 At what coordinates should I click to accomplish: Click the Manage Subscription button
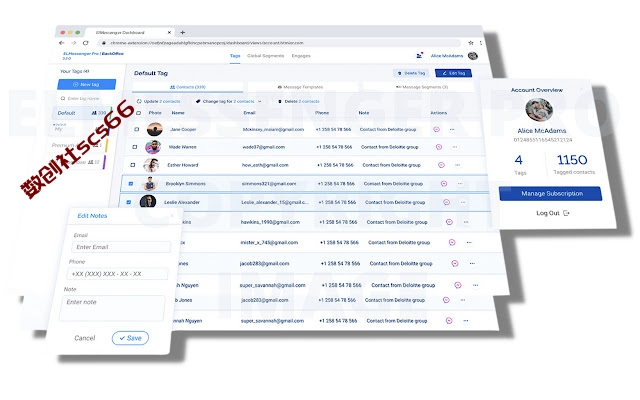(x=551, y=193)
